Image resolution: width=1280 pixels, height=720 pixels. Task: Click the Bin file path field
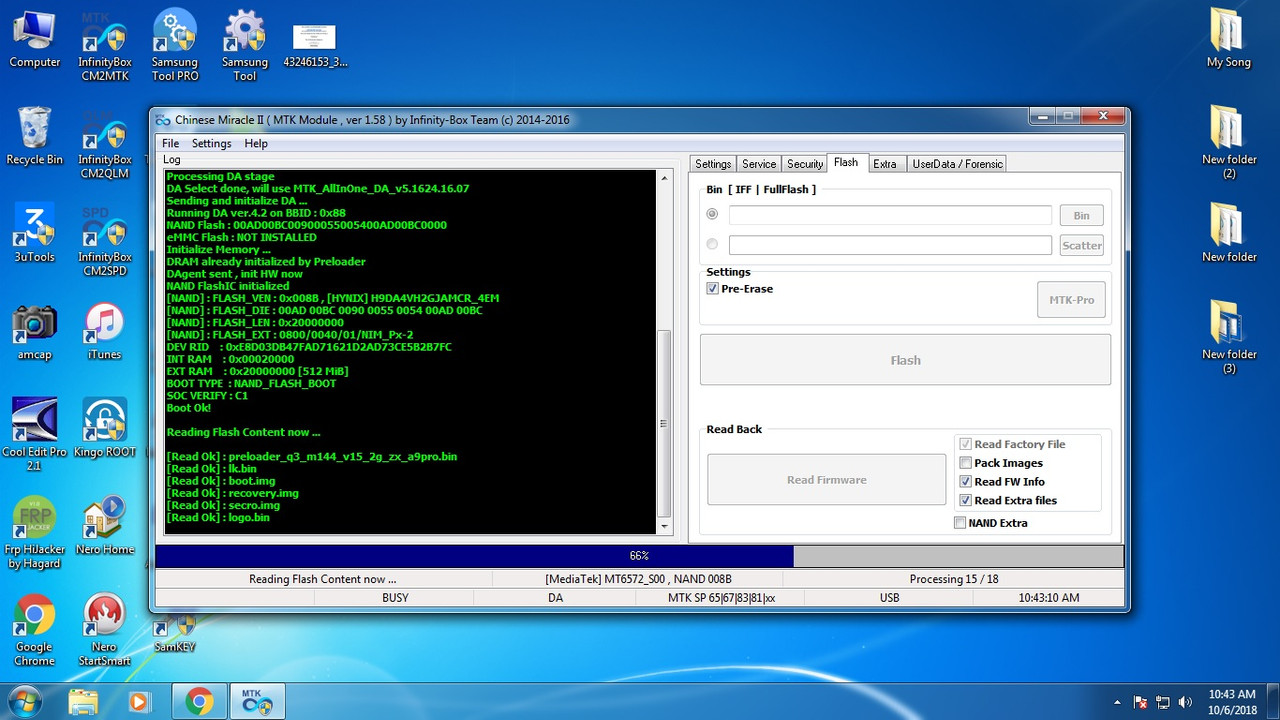coord(890,215)
